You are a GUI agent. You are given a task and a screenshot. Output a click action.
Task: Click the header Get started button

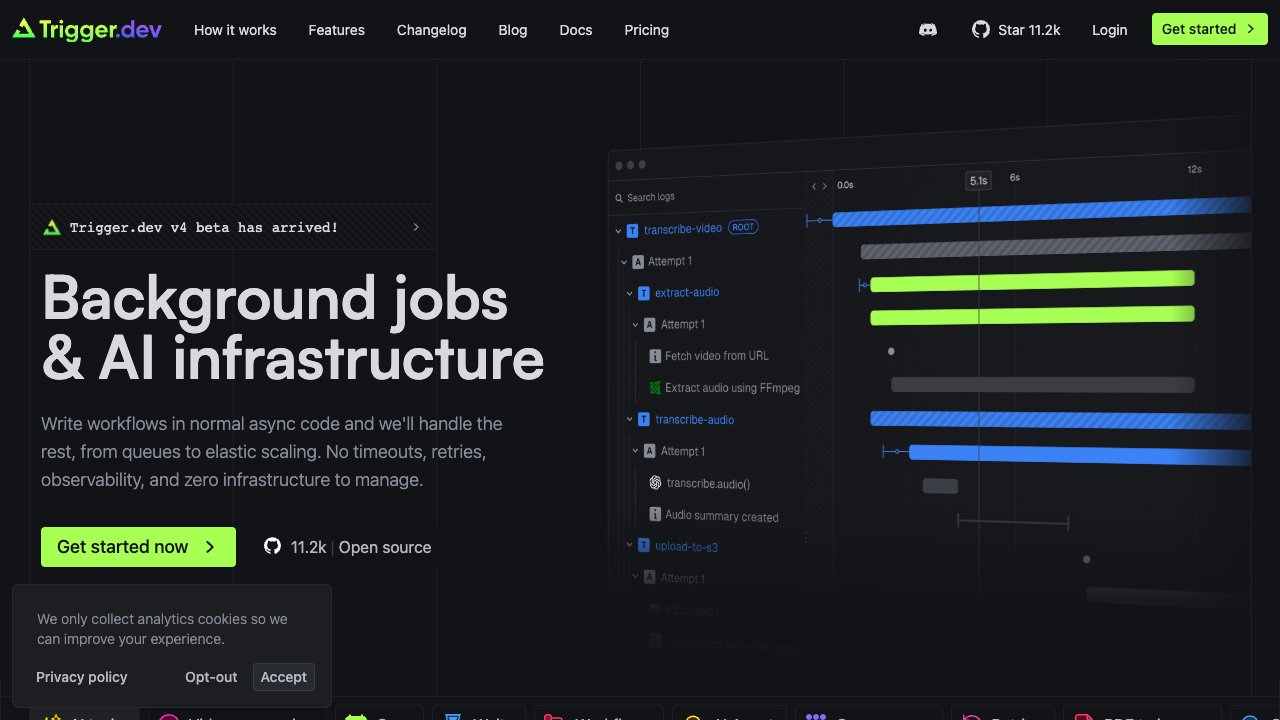pos(1209,29)
